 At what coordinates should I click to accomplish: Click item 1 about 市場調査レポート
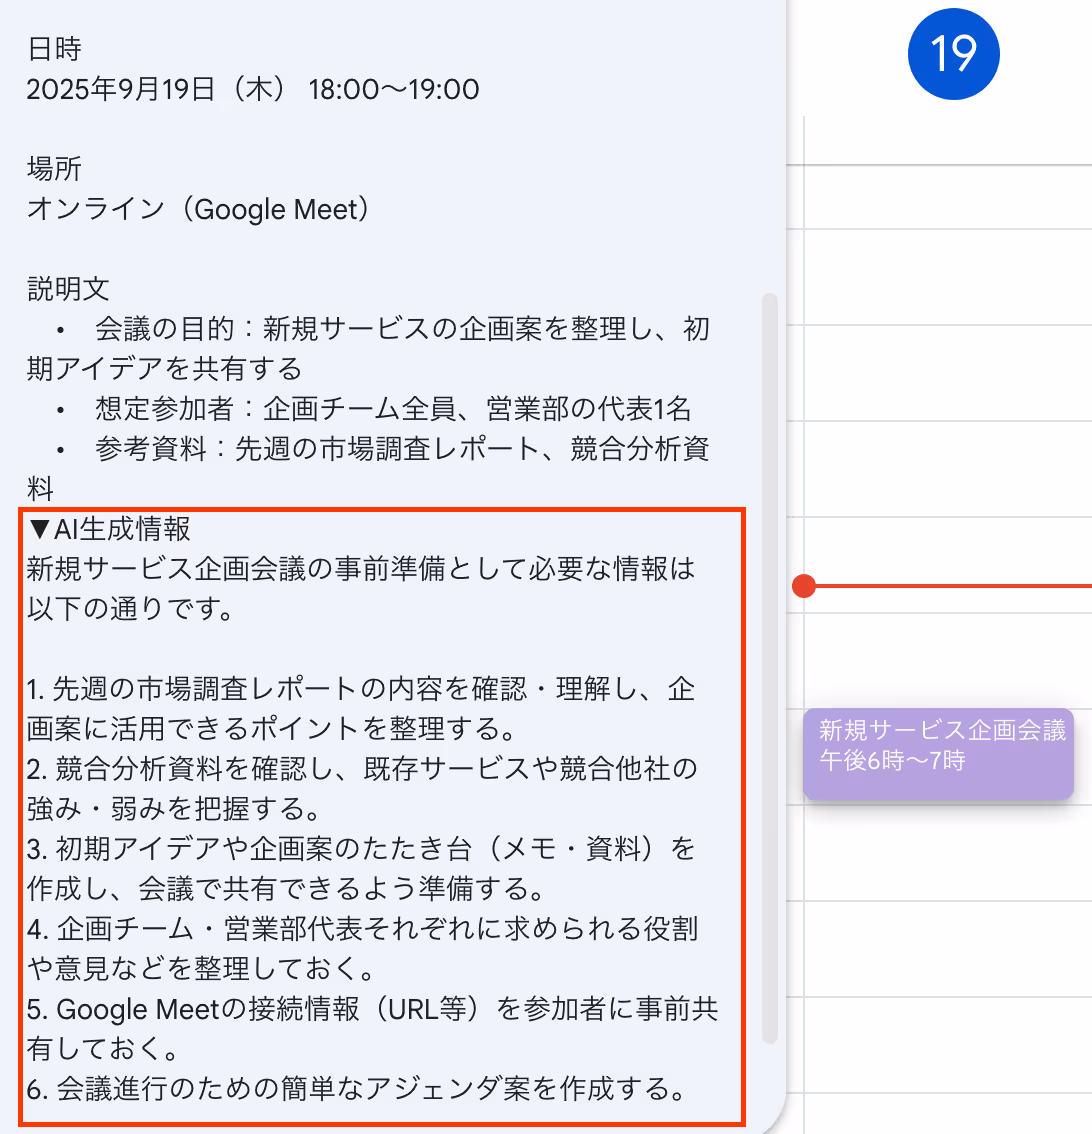362,709
